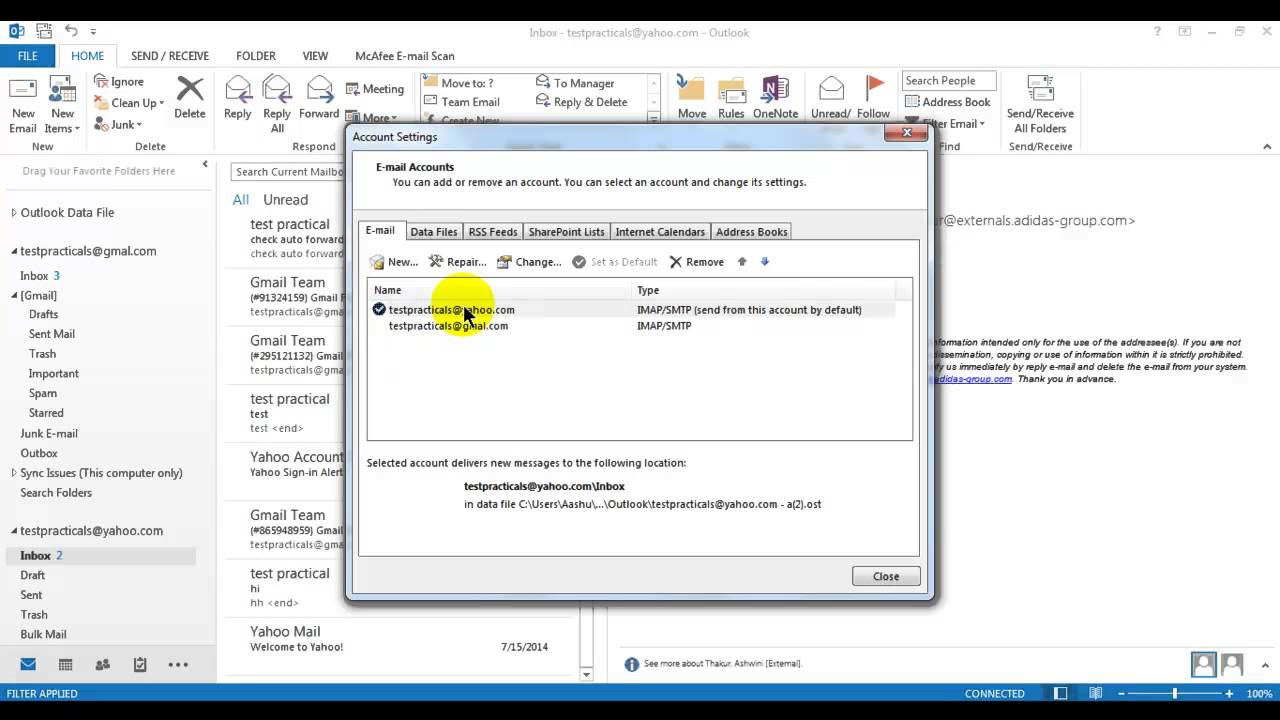Image resolution: width=1280 pixels, height=720 pixels.
Task: Collapse testpracticals@gmal.com account tree
Action: (x=14, y=252)
